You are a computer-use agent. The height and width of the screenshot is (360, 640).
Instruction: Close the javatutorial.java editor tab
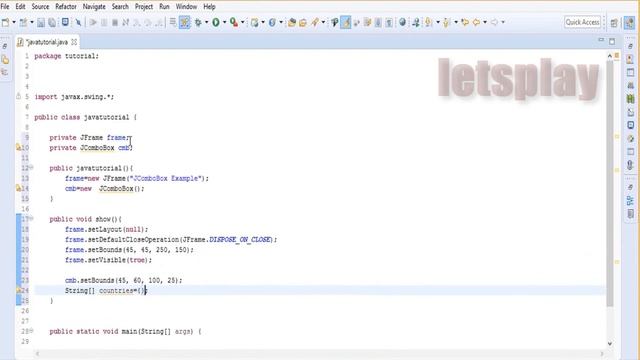(x=74, y=42)
